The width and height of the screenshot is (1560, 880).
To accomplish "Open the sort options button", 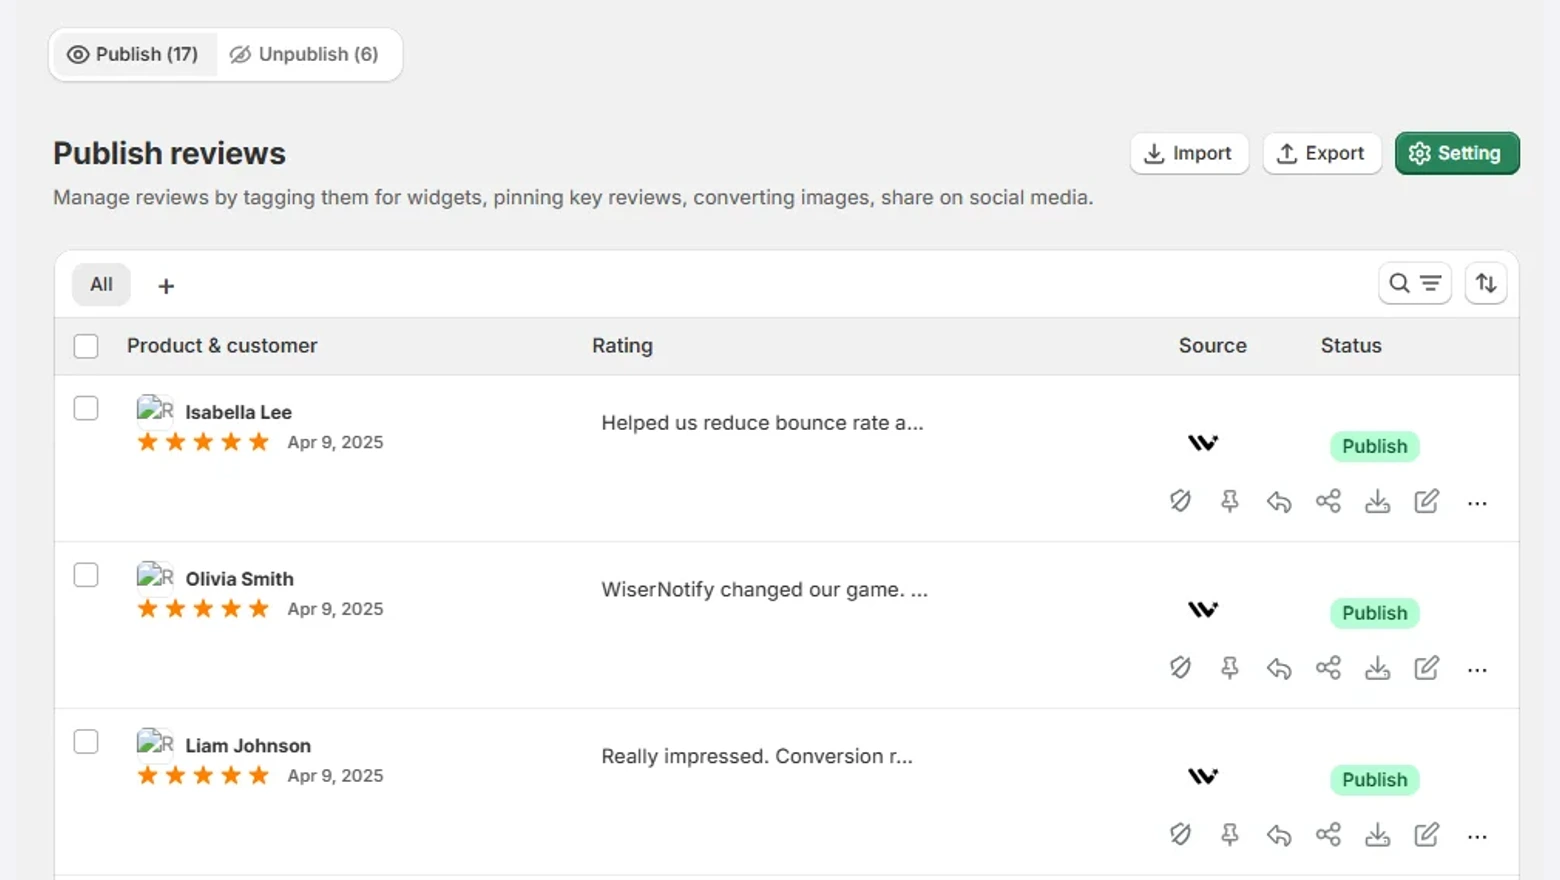I will (1486, 284).
